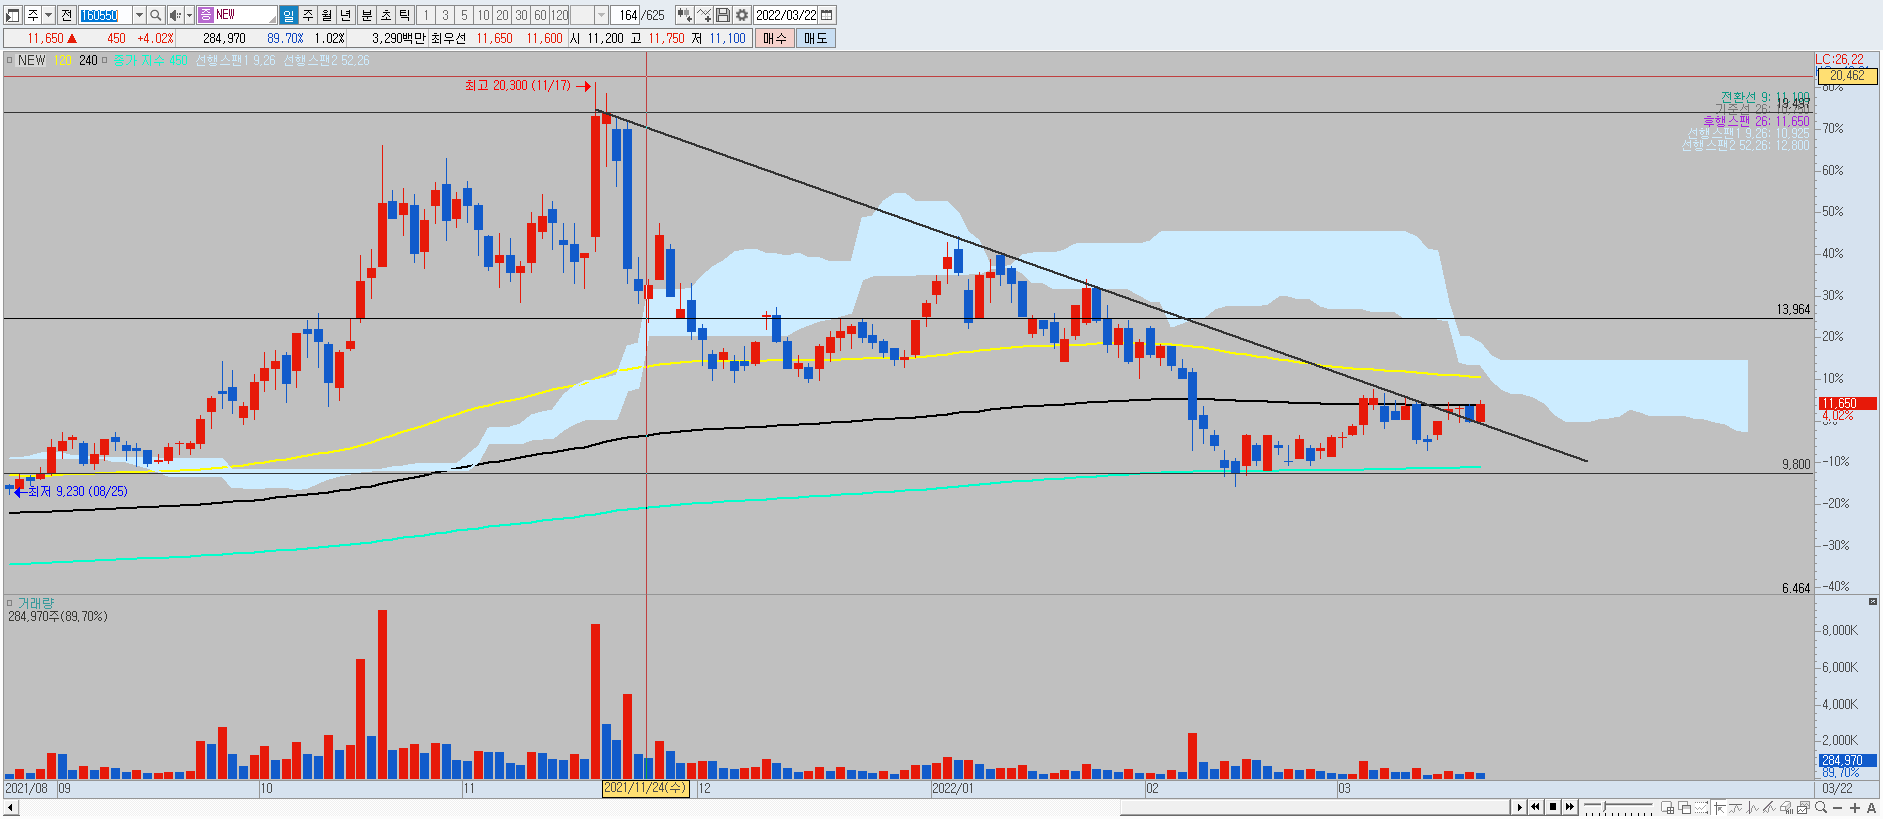Click the vertical line chart icon
The image size is (1883, 819).
tap(1752, 808)
